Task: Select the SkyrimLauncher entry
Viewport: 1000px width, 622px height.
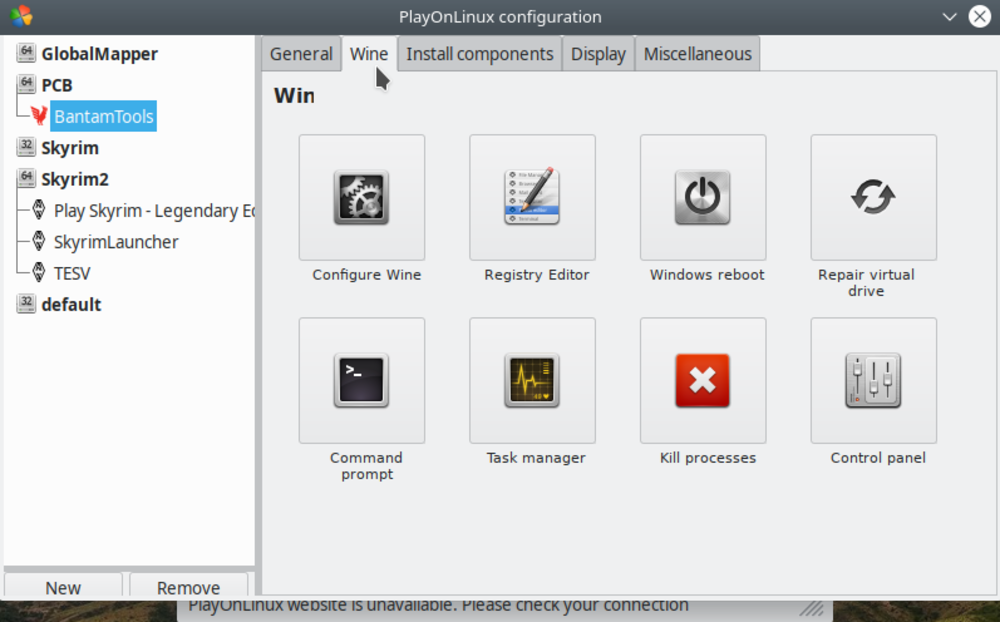Action: (116, 242)
